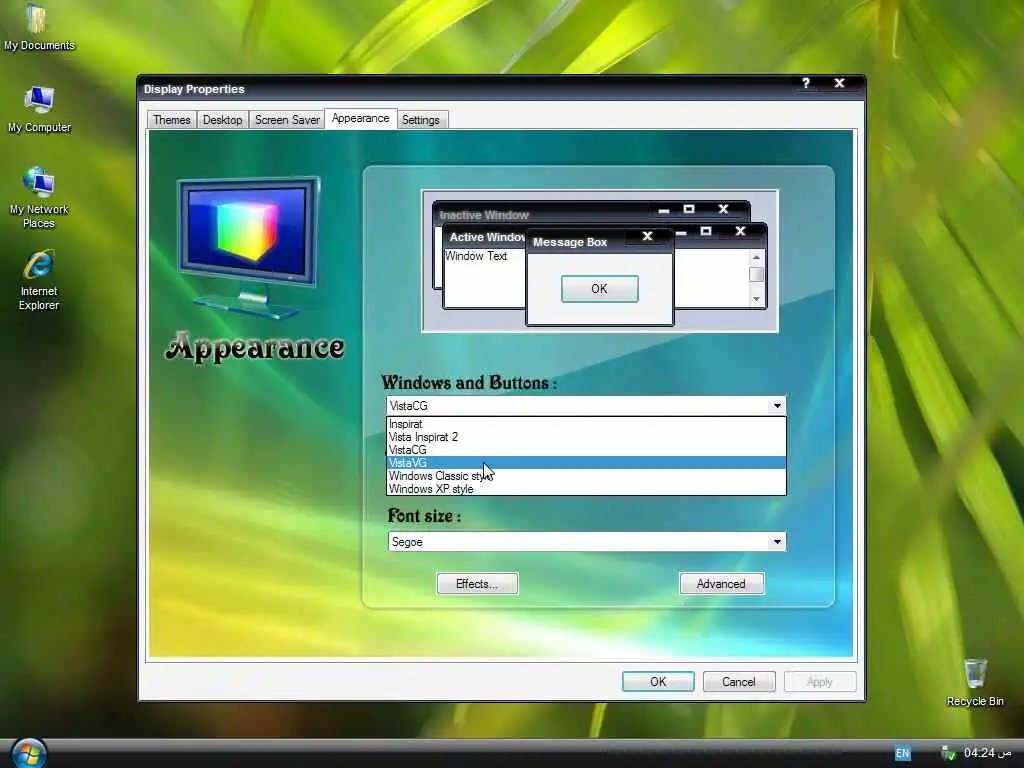Image resolution: width=1024 pixels, height=768 pixels.
Task: Click the network tray icon
Action: [948, 753]
